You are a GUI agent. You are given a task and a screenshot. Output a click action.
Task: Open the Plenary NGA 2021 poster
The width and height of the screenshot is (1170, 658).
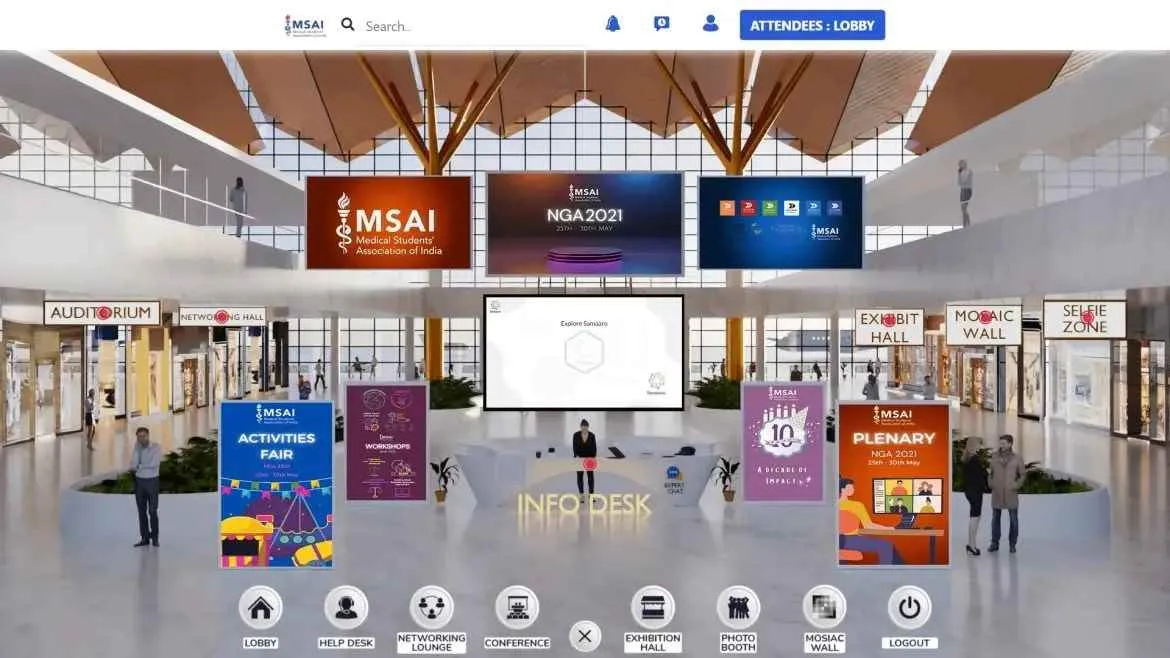click(893, 483)
